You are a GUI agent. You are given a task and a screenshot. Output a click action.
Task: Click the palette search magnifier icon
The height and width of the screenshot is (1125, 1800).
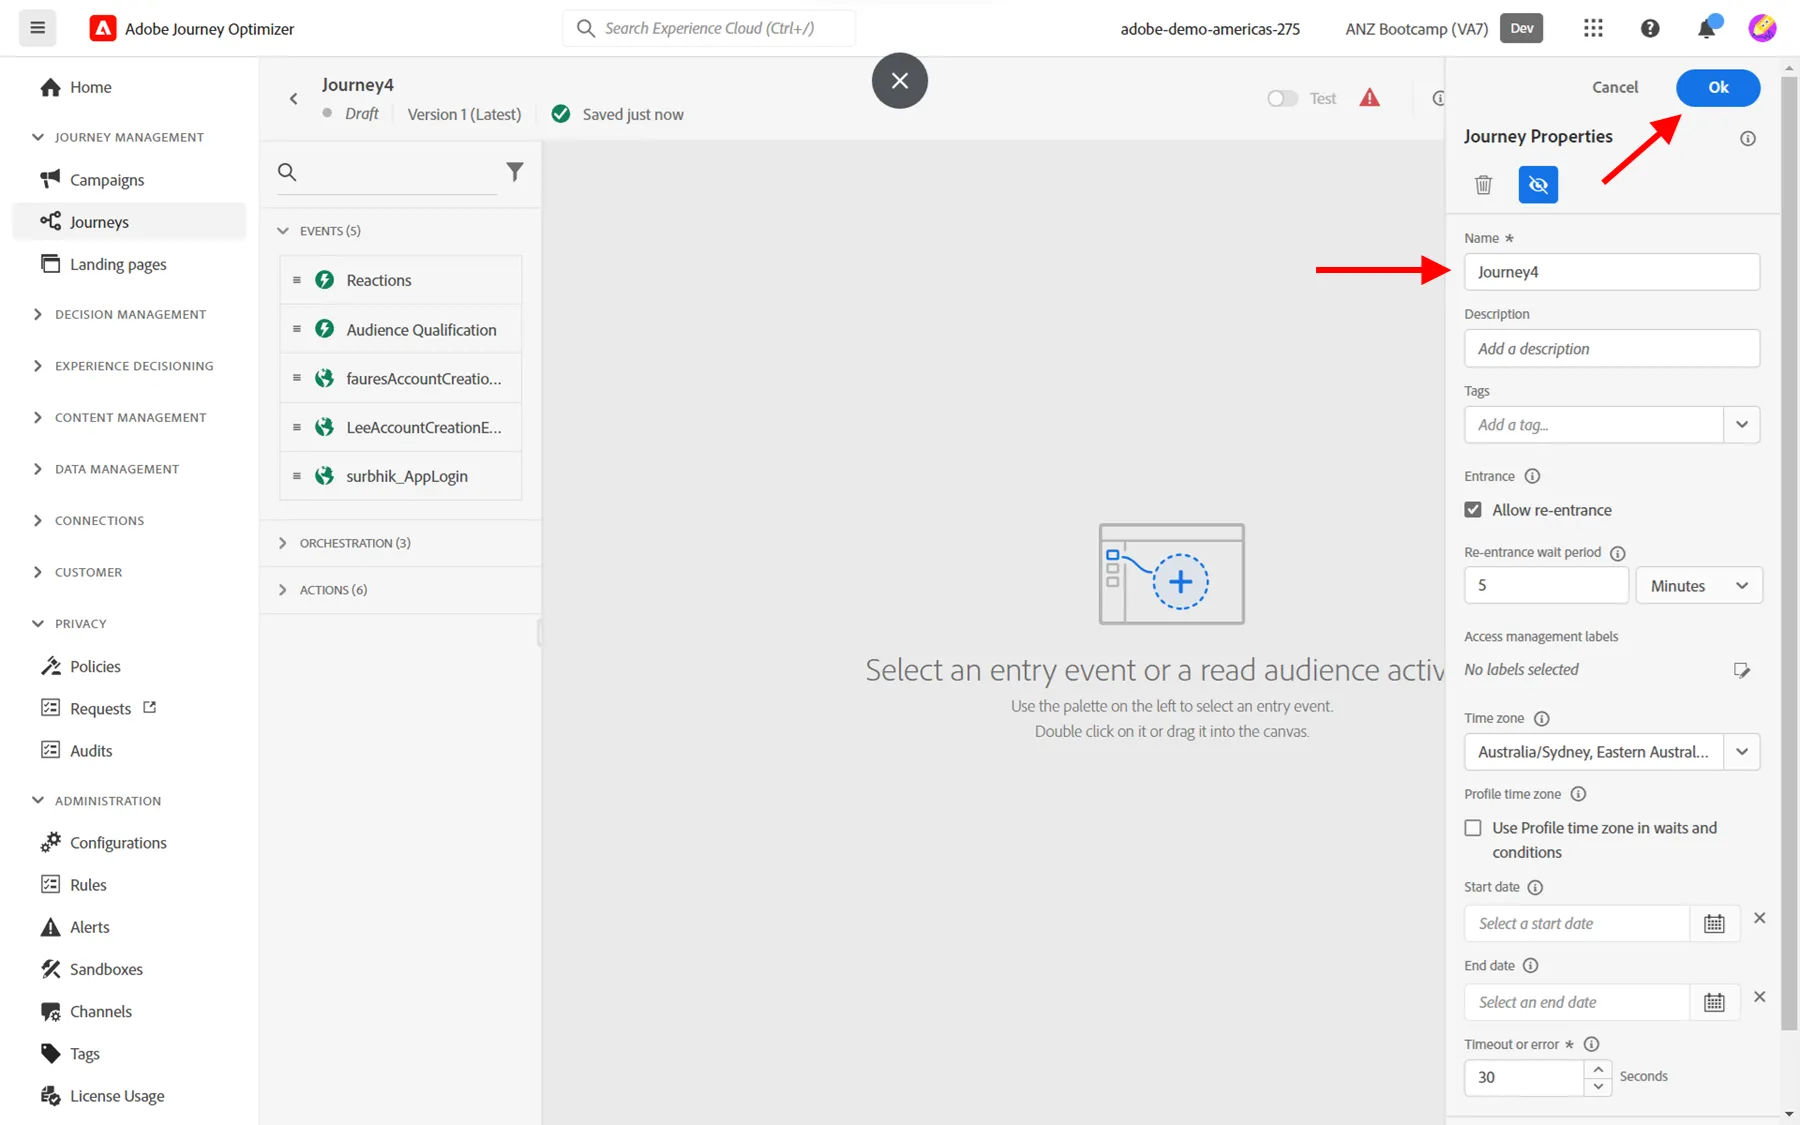click(287, 172)
